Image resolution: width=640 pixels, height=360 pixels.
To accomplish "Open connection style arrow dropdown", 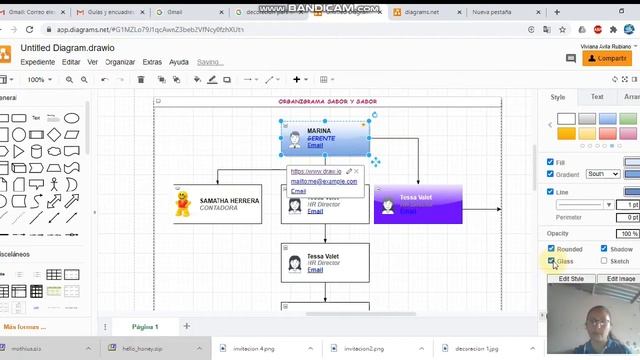I will (x=251, y=80).
